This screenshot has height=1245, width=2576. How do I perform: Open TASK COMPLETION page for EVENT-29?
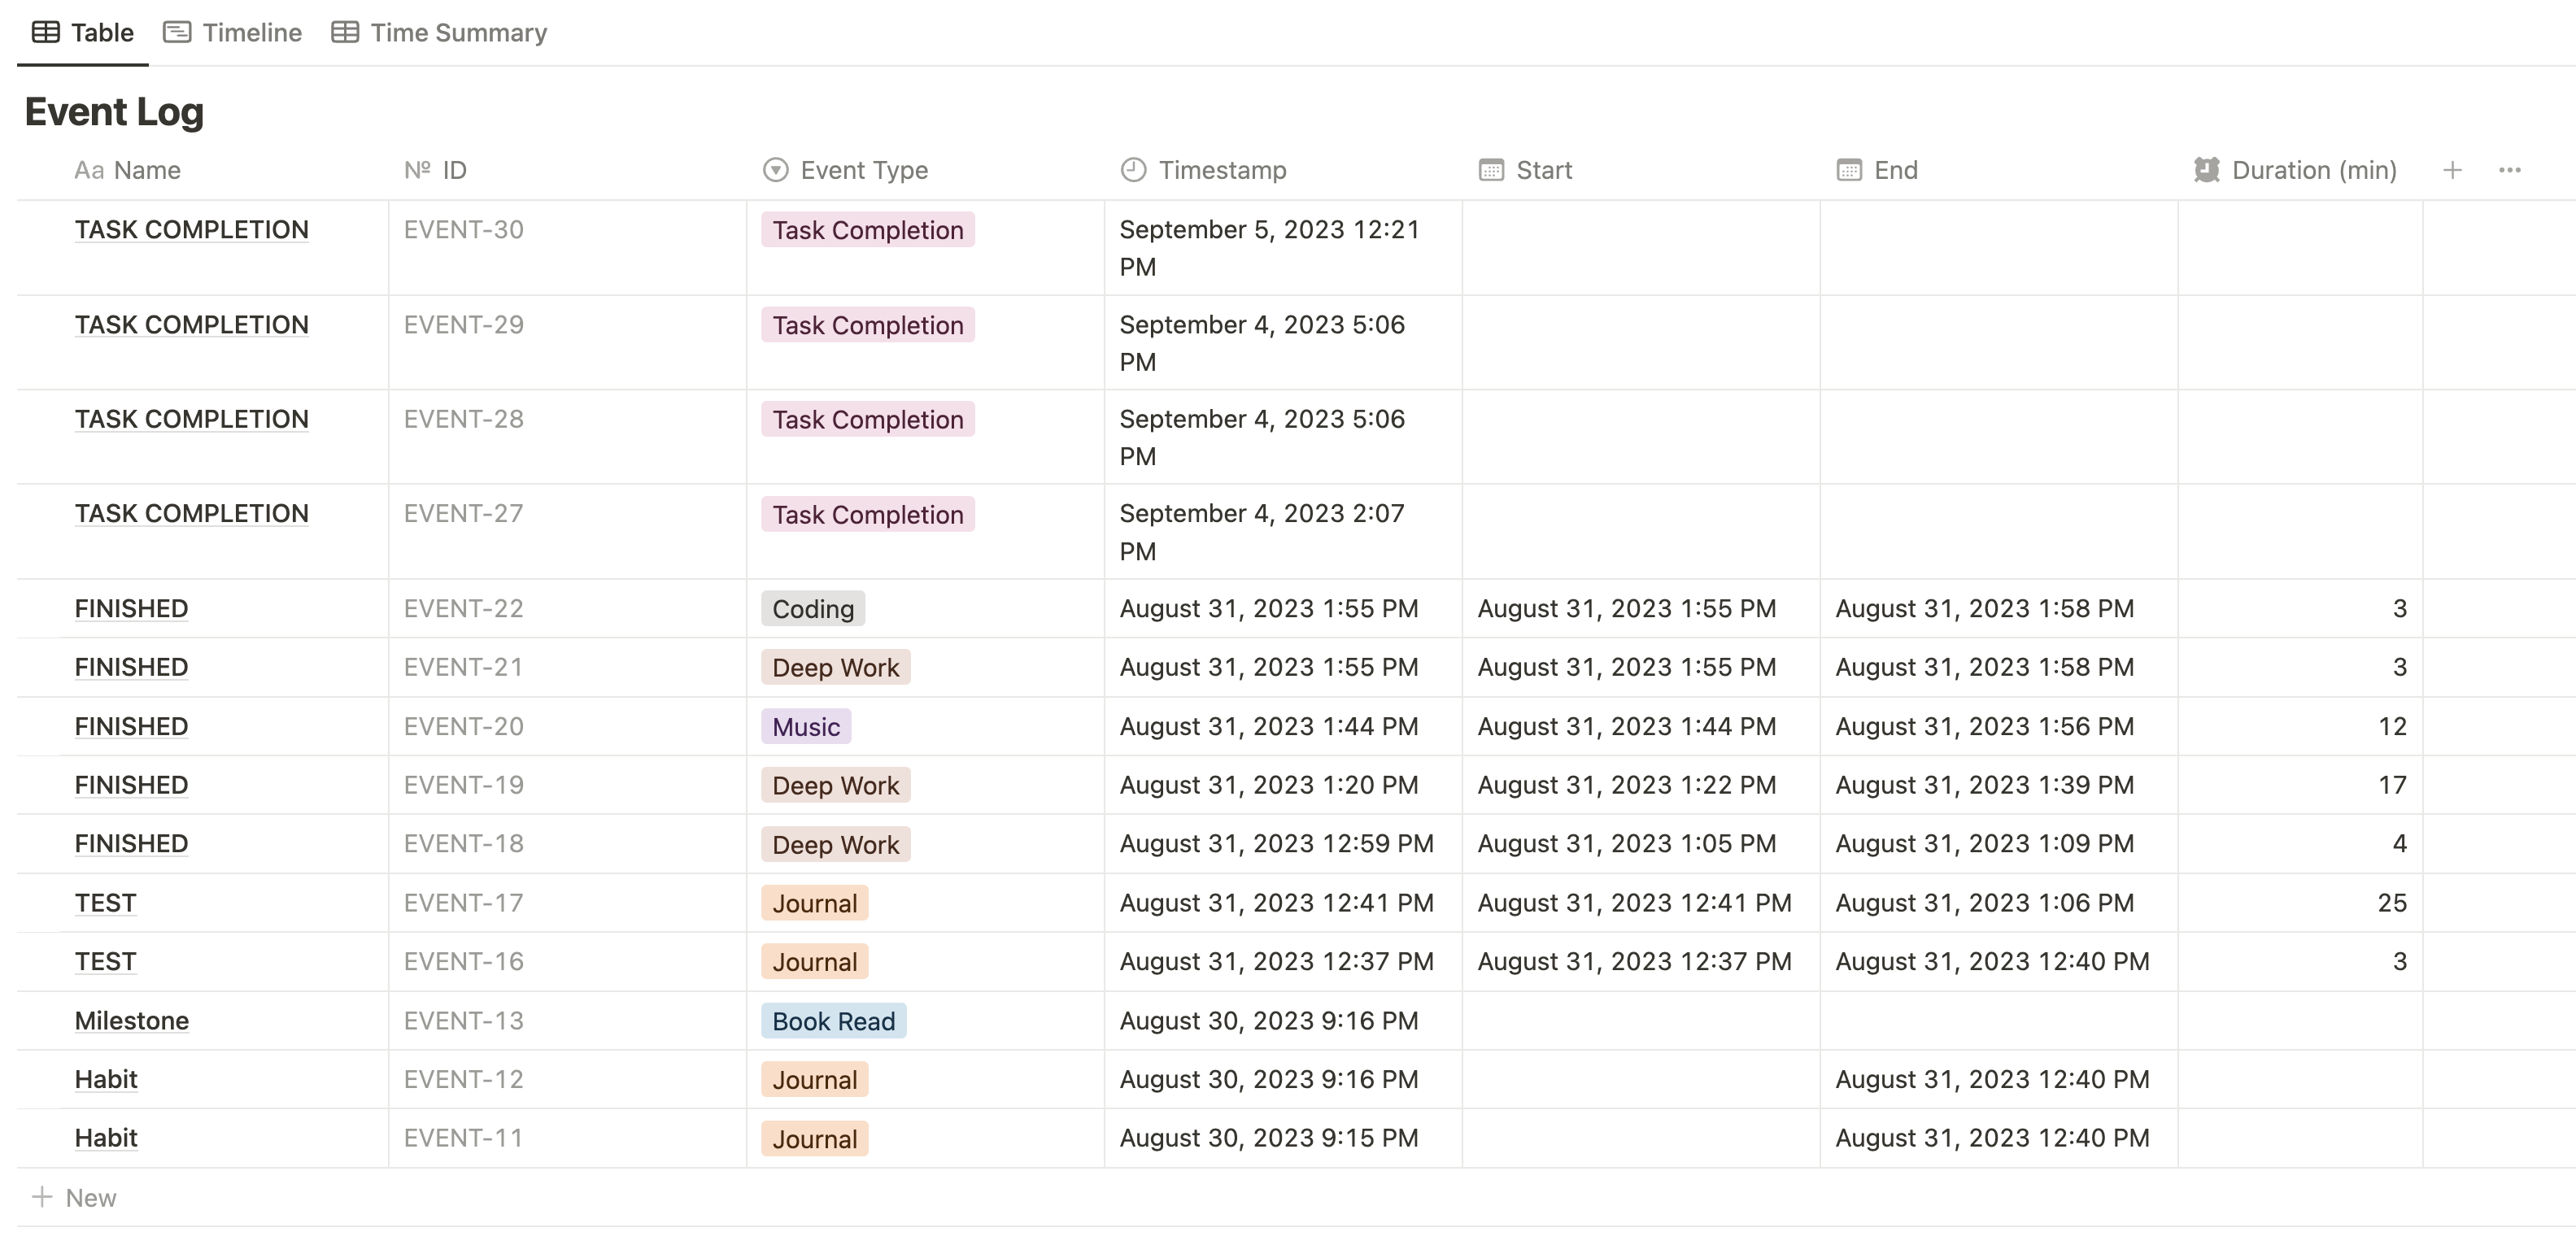191,325
